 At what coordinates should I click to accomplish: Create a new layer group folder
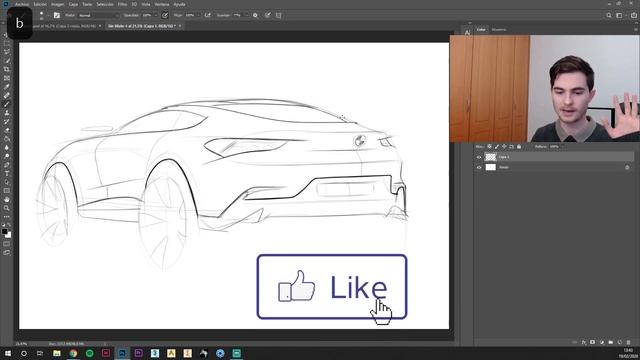(611, 342)
